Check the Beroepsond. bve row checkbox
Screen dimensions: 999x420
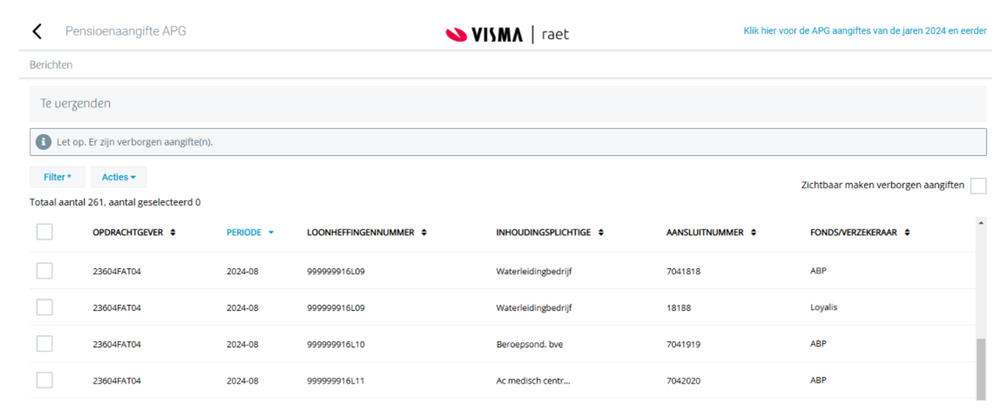click(44, 344)
